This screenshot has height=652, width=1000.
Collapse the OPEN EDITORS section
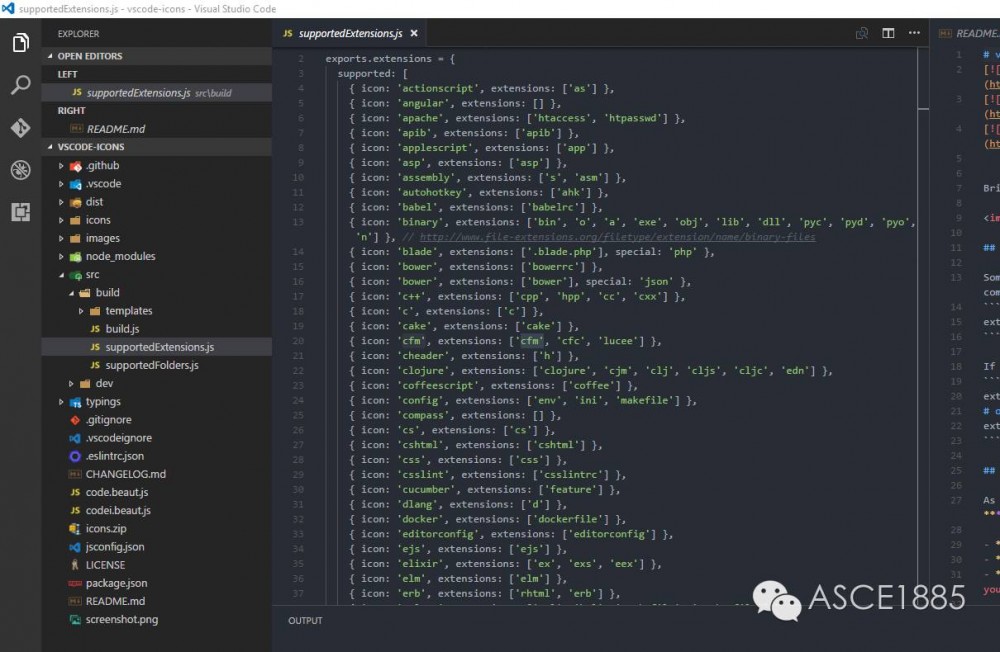tap(48, 55)
